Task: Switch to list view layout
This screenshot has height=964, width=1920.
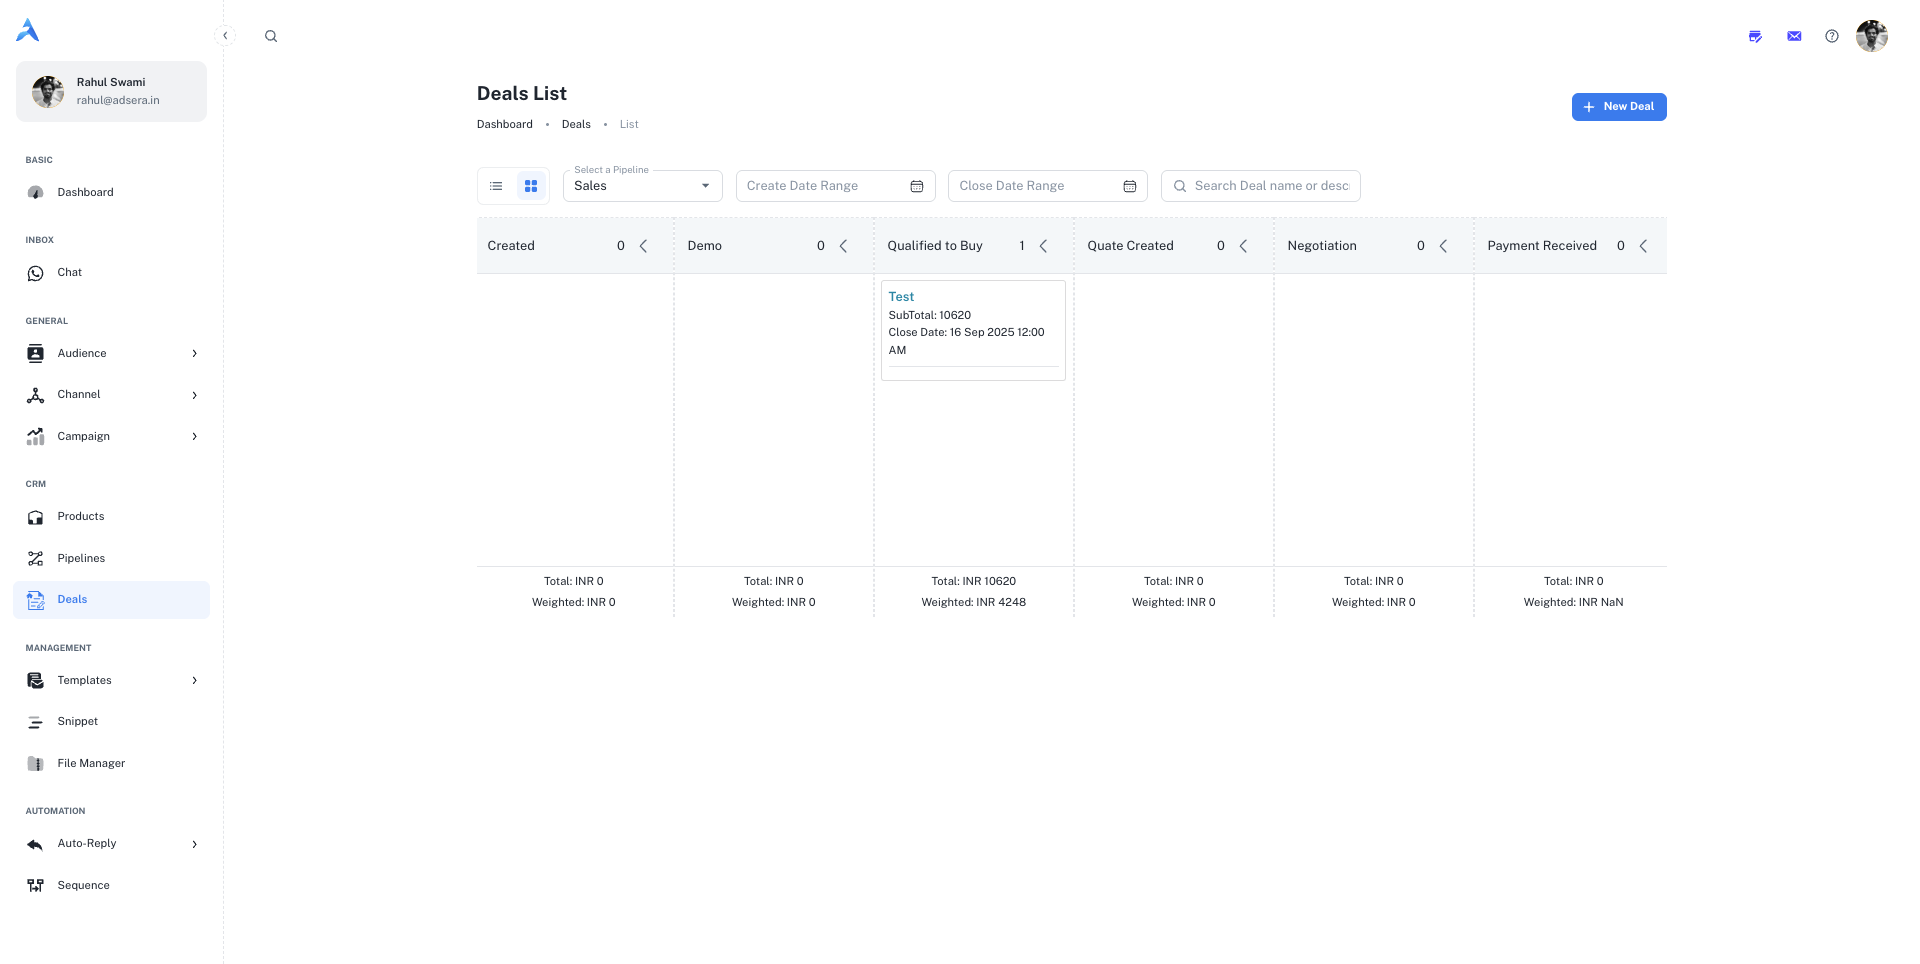Action: coord(496,186)
